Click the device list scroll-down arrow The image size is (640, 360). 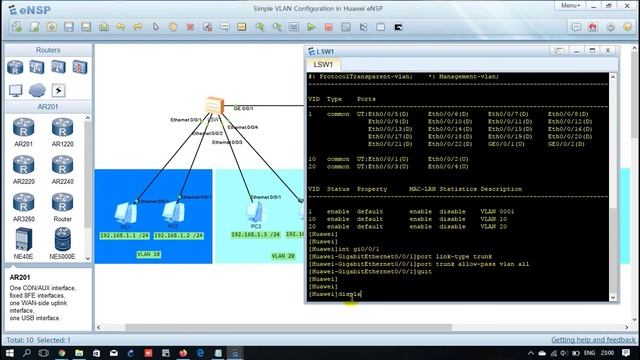click(88, 259)
